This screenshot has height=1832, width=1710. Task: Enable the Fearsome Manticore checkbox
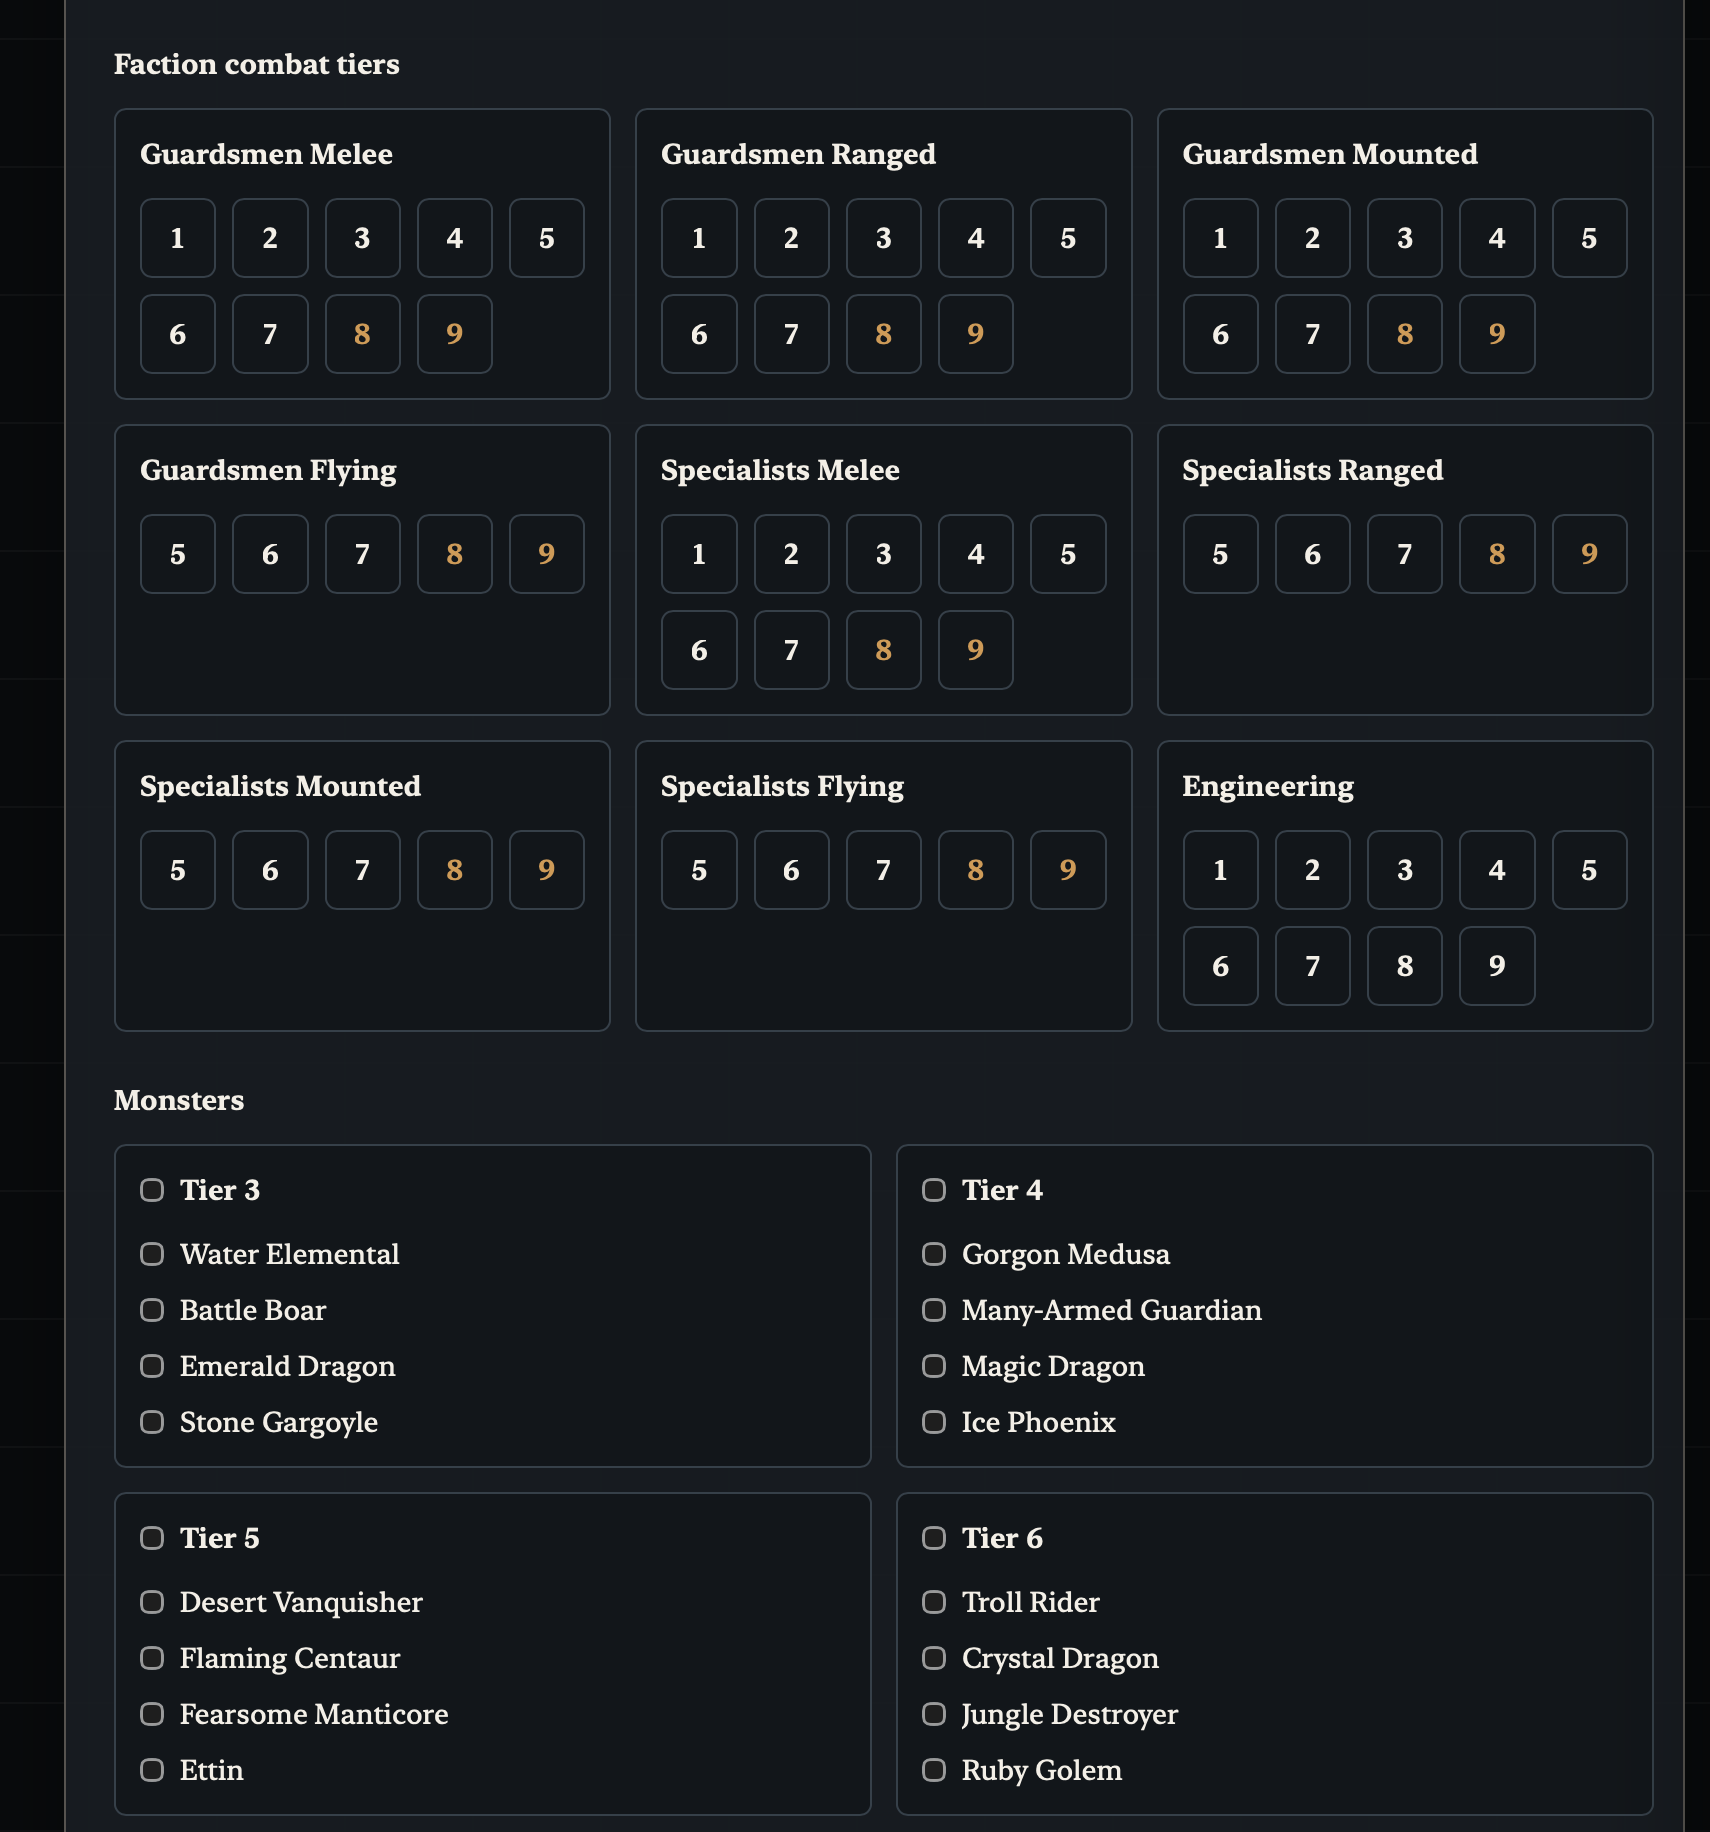click(152, 1714)
